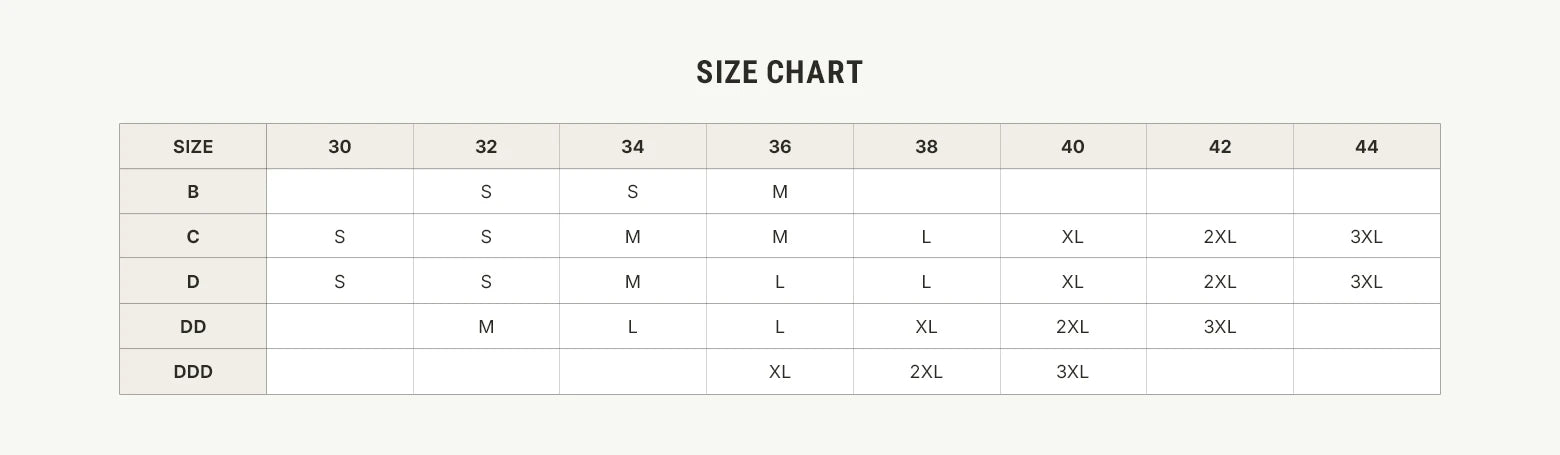The height and width of the screenshot is (455, 1560).
Task: Click the XL cell for 40C
Action: pos(1073,236)
